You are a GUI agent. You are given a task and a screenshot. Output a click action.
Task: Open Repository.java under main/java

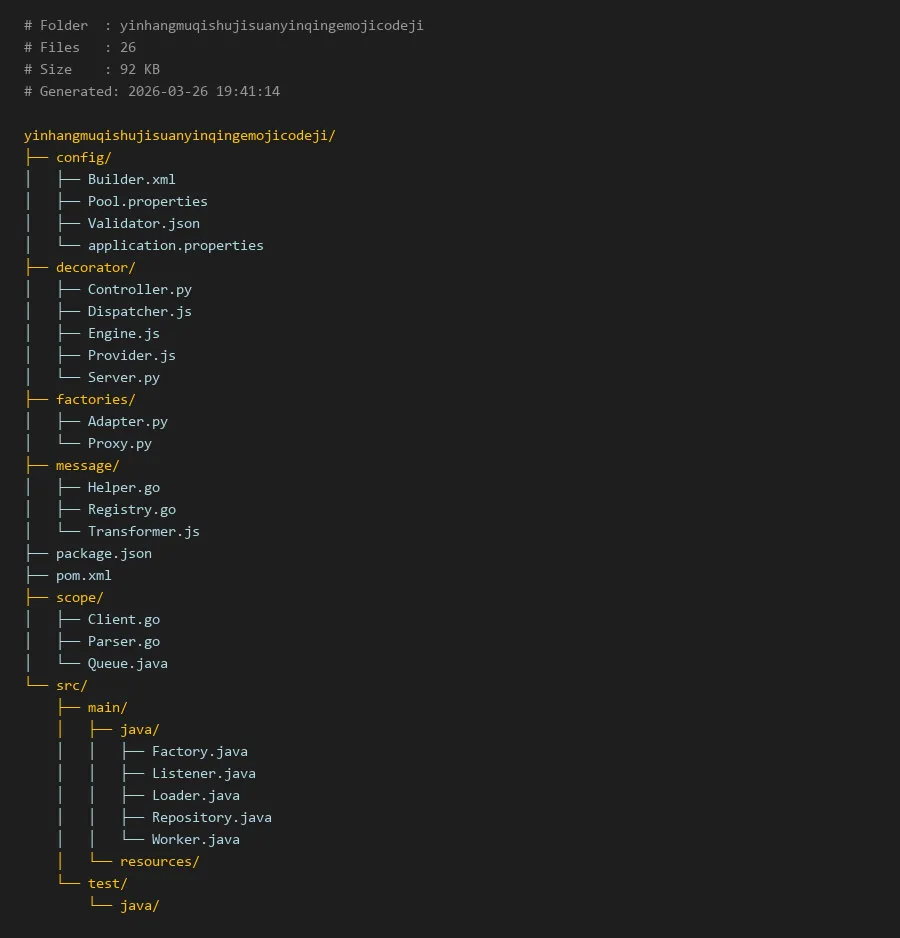point(211,817)
